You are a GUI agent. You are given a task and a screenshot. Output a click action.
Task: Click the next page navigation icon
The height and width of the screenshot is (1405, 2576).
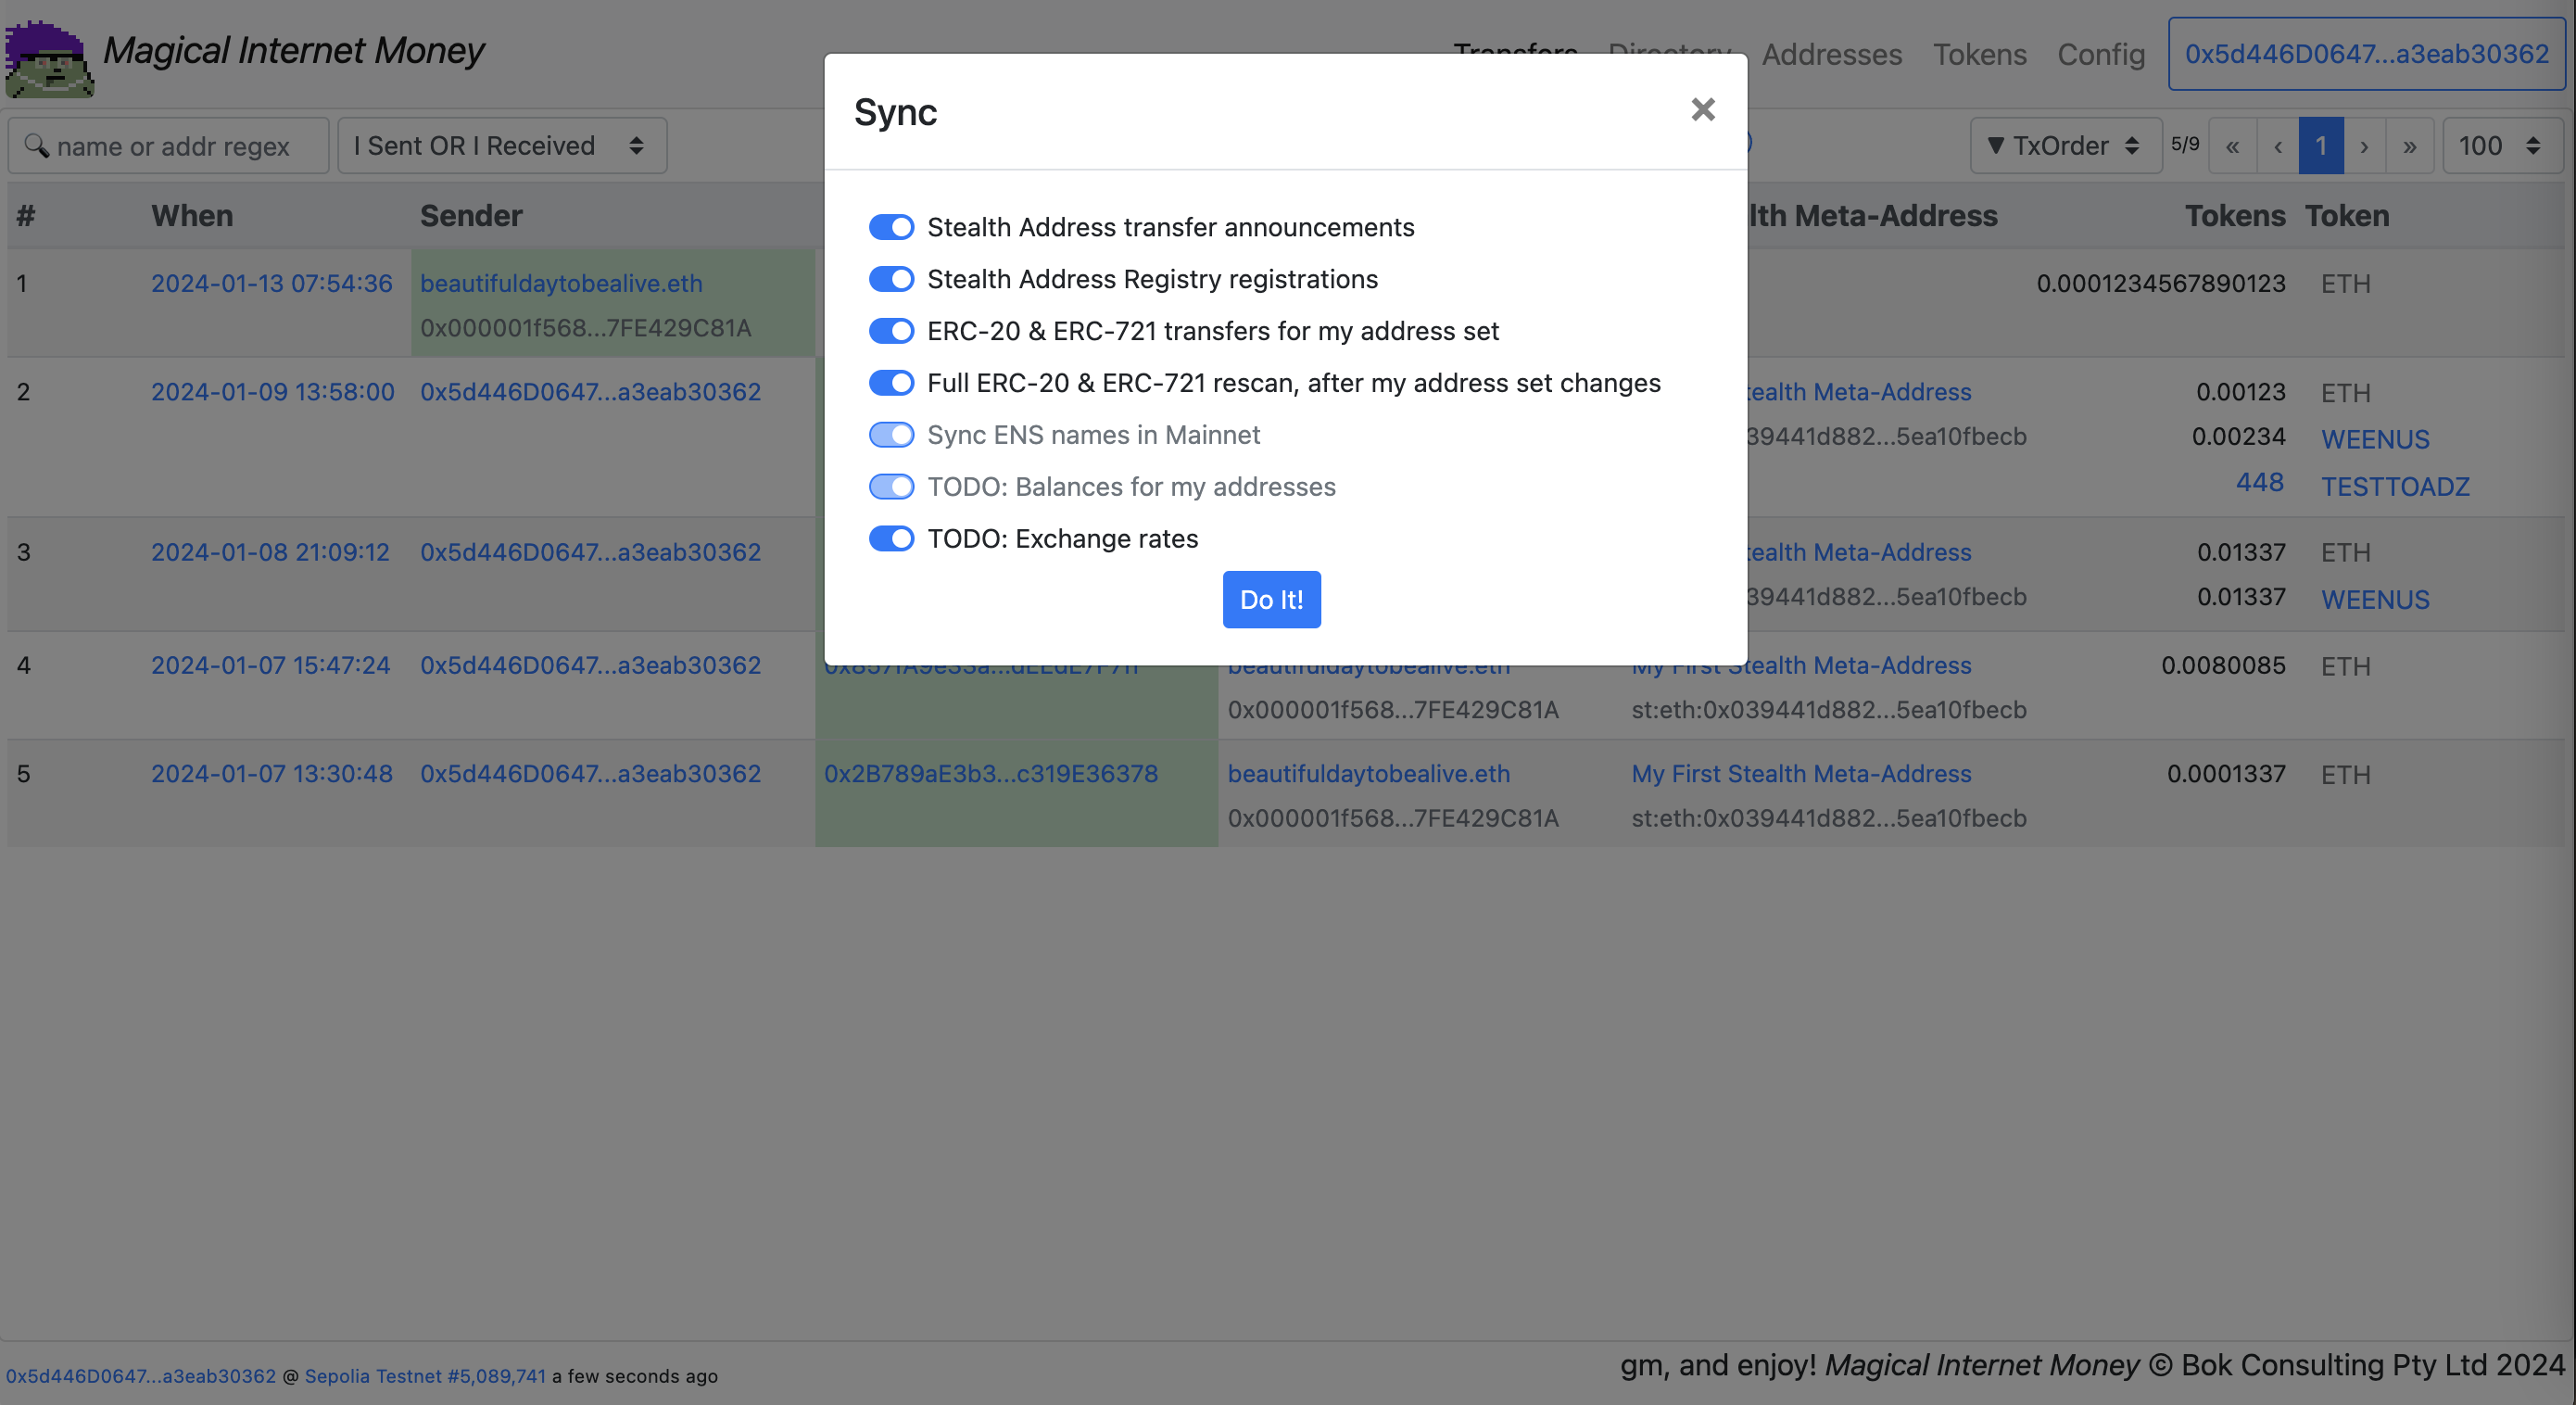point(2361,146)
